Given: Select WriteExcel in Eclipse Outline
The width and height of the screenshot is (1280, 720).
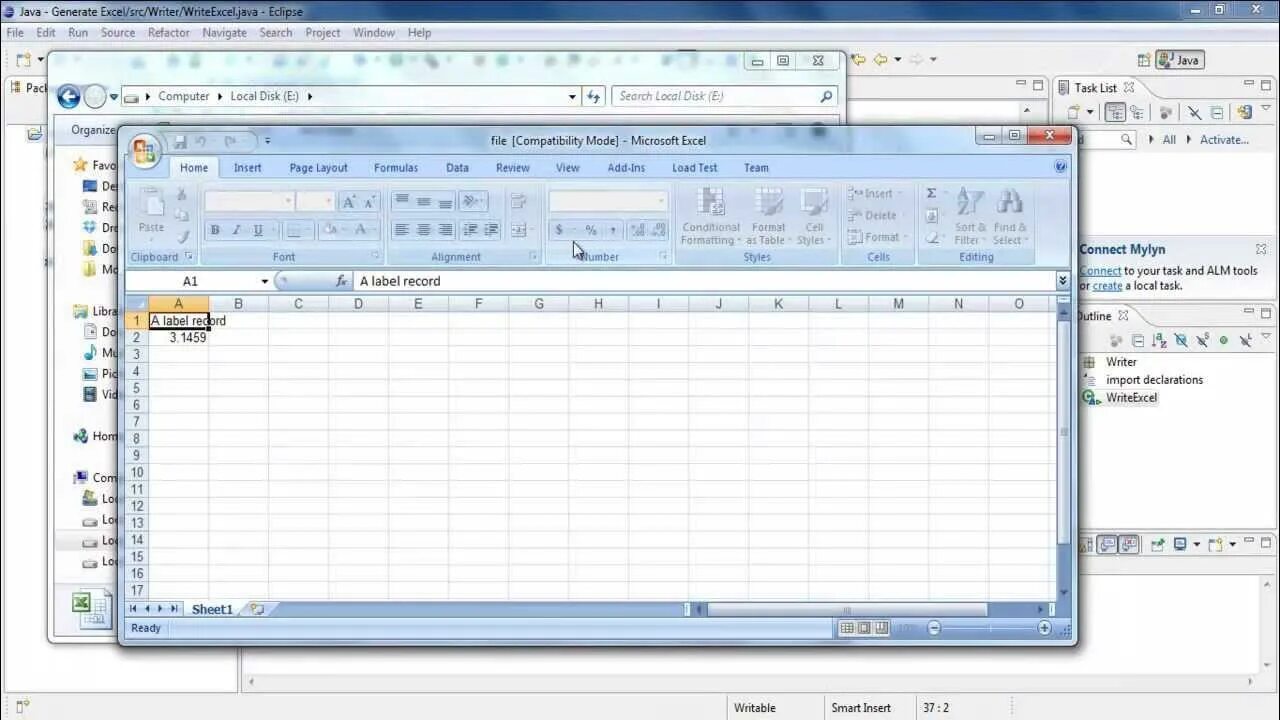Looking at the screenshot, I should (x=1131, y=398).
